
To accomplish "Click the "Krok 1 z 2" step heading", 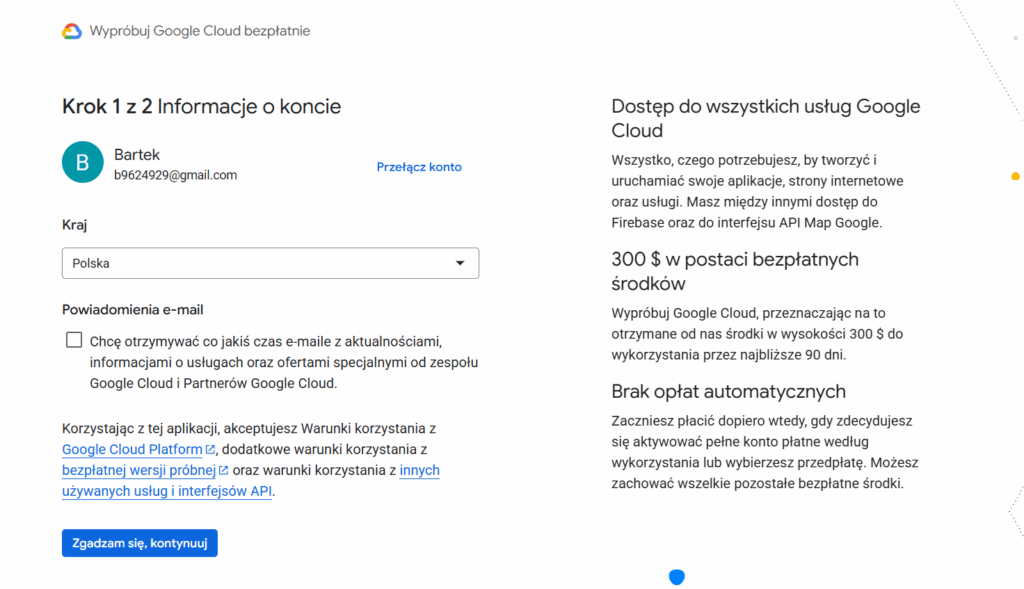I will (106, 106).
